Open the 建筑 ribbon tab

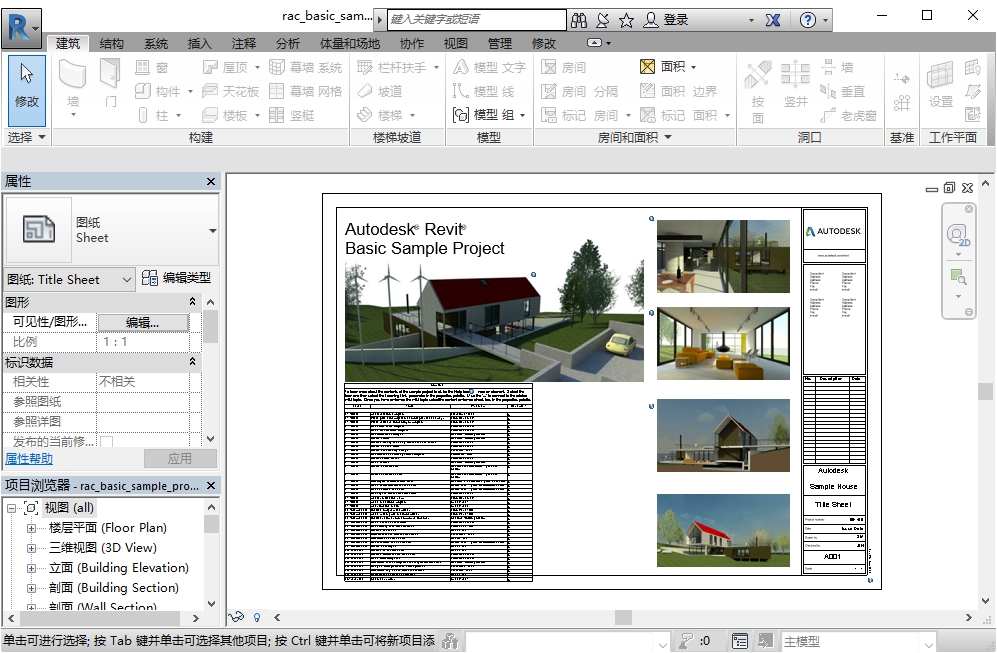point(67,43)
